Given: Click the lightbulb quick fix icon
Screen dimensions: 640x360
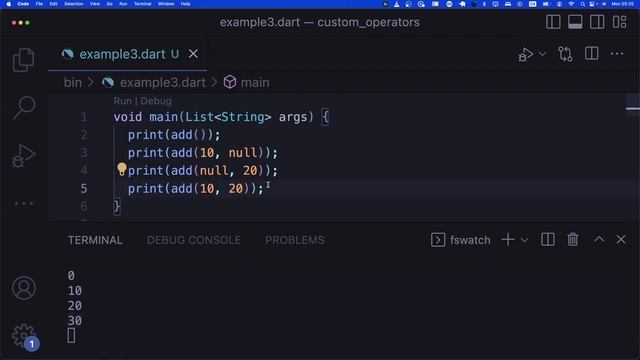Looking at the screenshot, I should 122,169.
